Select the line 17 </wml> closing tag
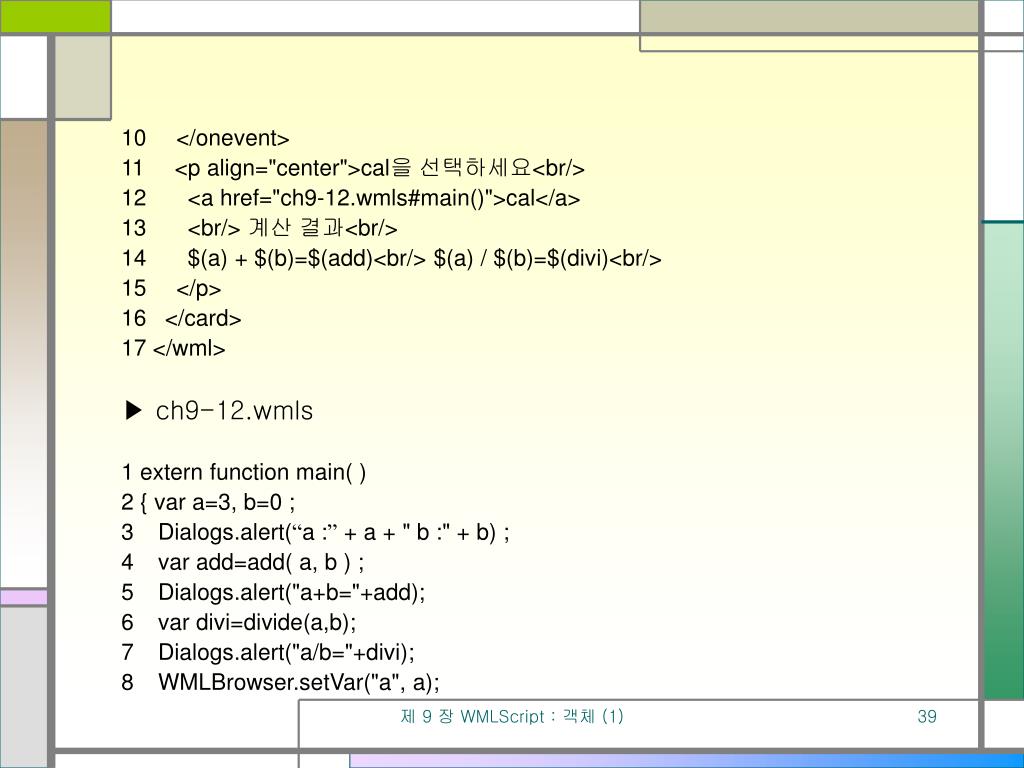Screen dimensions: 1024x768 click(173, 349)
